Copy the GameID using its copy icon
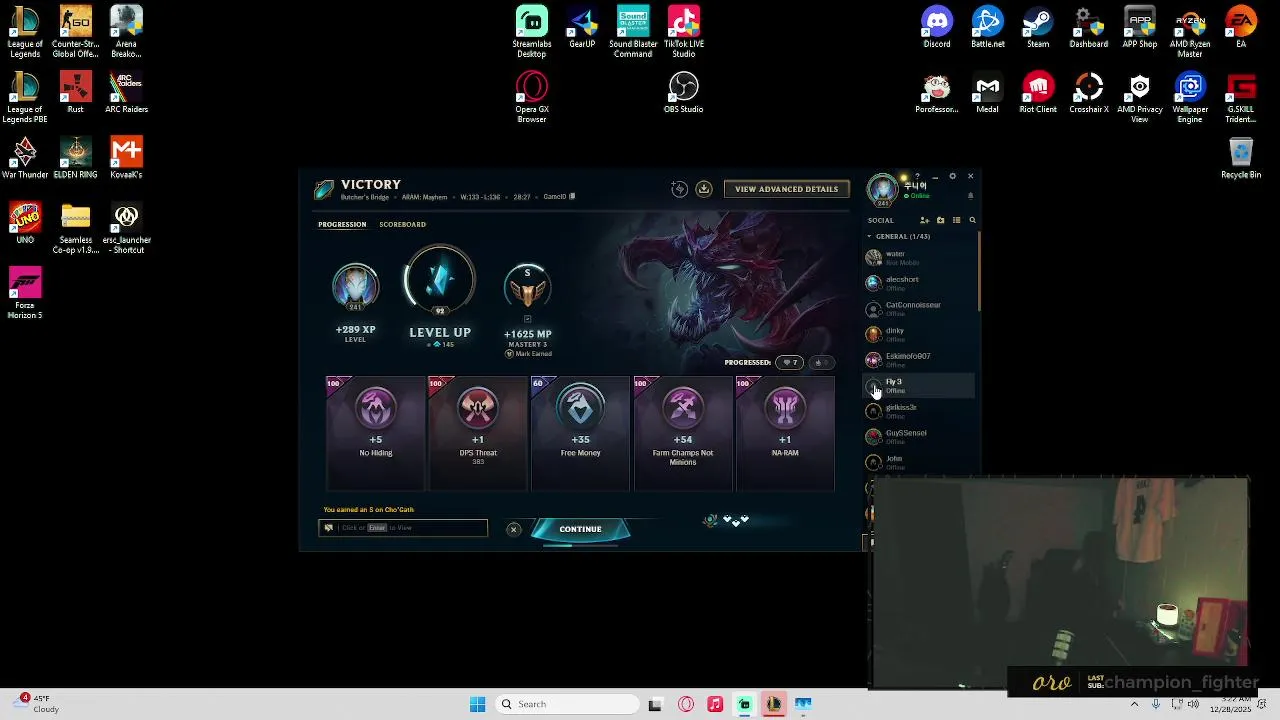The width and height of the screenshot is (1280, 720). coord(572,197)
